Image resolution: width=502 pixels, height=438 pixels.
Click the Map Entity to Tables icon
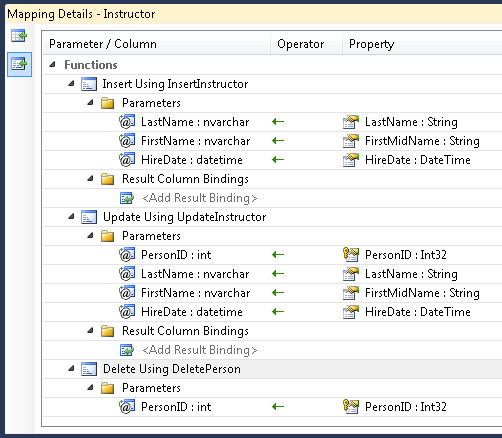coord(19,36)
